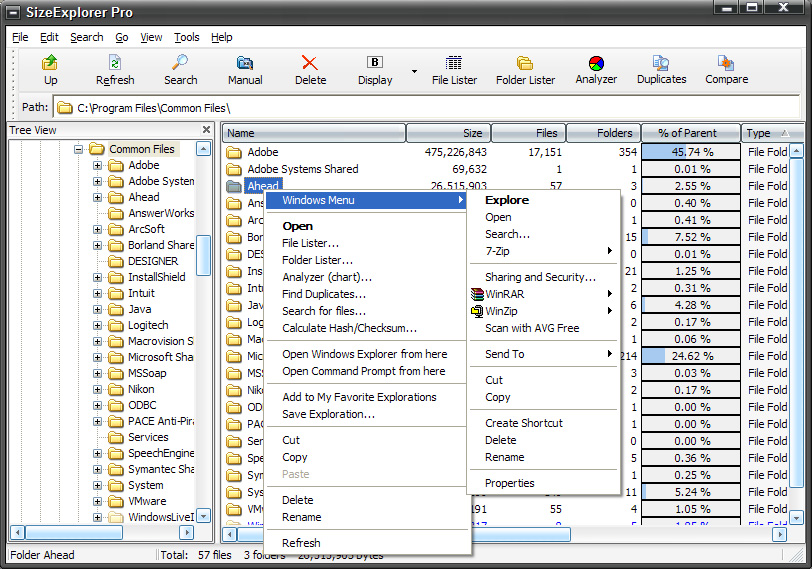812x569 pixels.
Task: Open the Display dropdown arrow
Action: click(x=414, y=71)
